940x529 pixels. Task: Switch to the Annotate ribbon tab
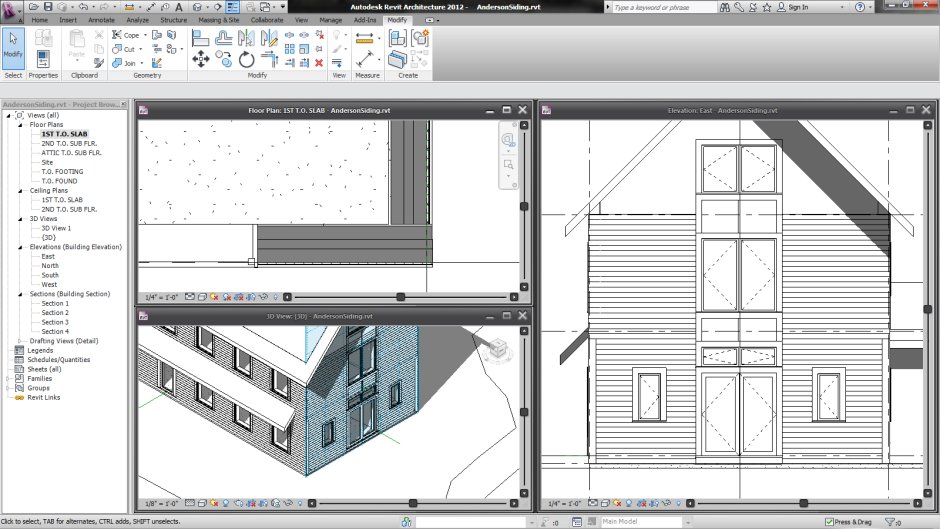coord(101,20)
